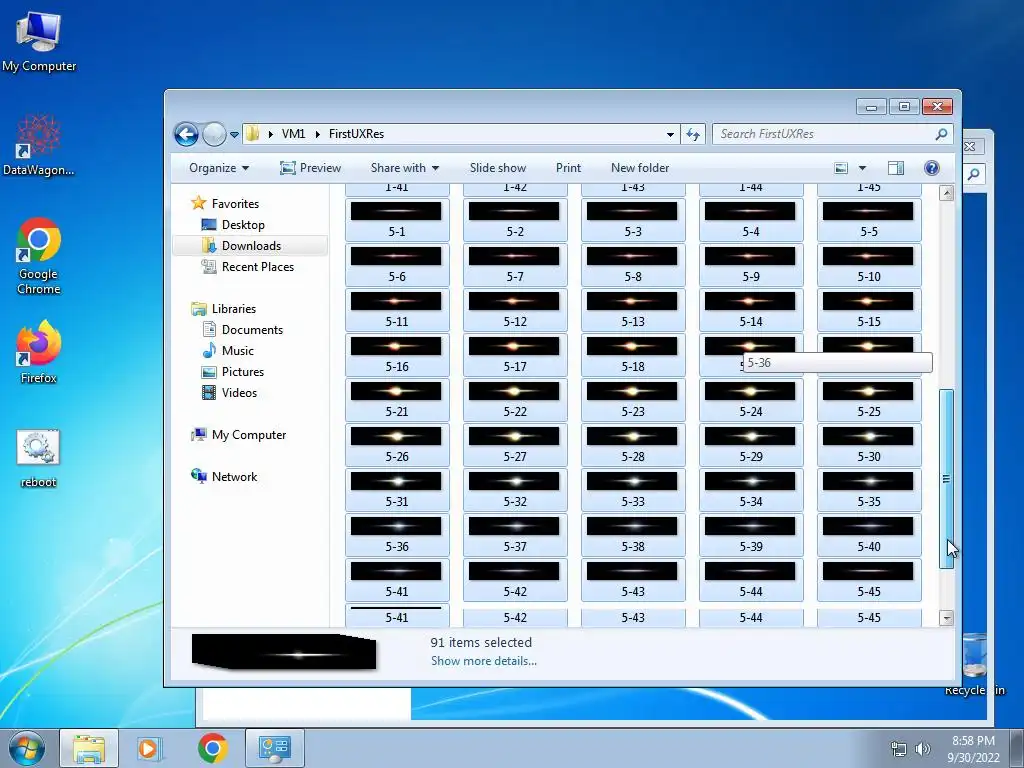Screen dimensions: 1024x768
Task: Select Downloads under Favorites
Action: [242, 246]
